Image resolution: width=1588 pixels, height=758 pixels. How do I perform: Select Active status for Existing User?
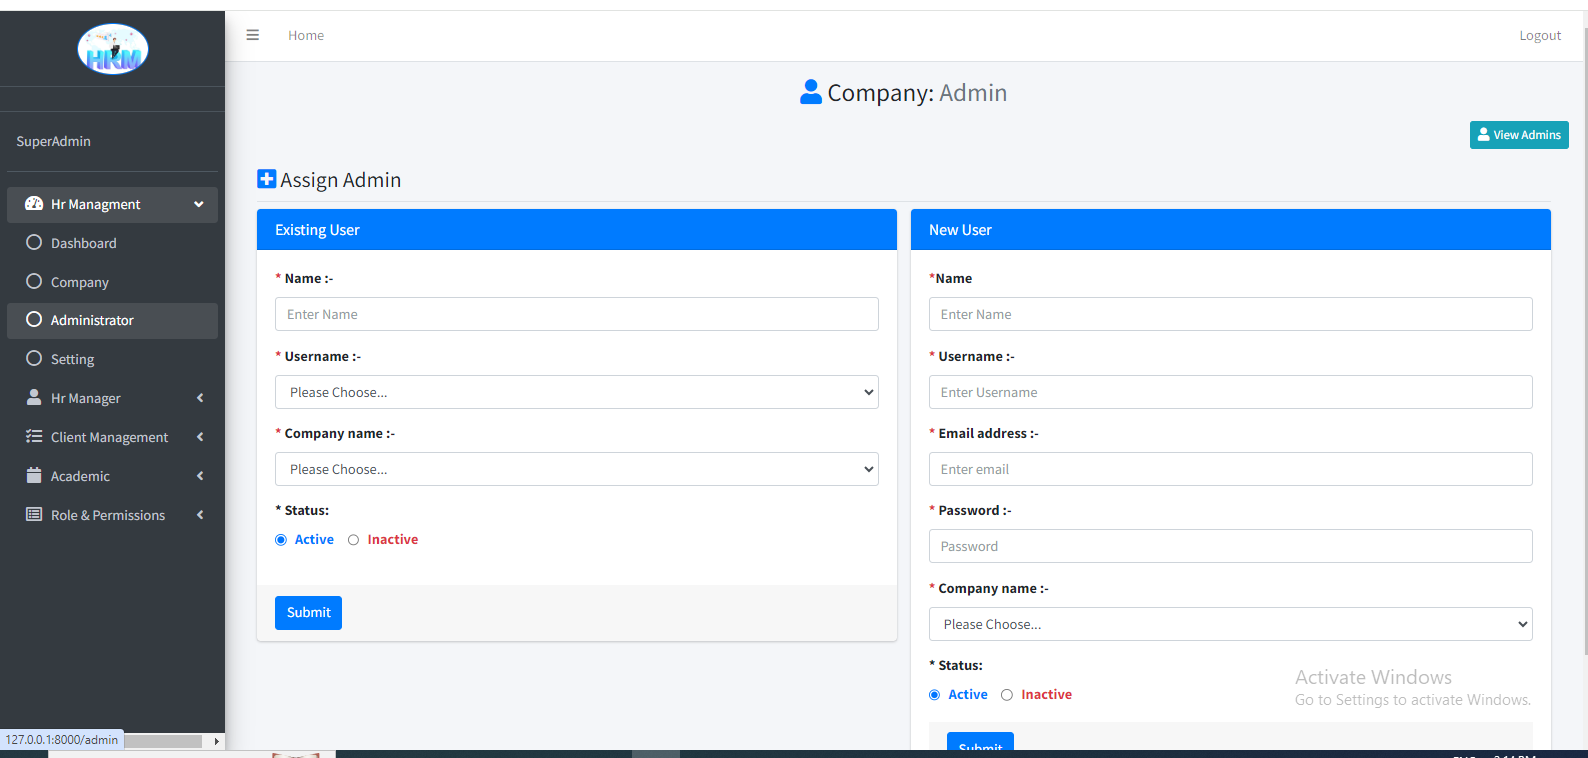281,540
